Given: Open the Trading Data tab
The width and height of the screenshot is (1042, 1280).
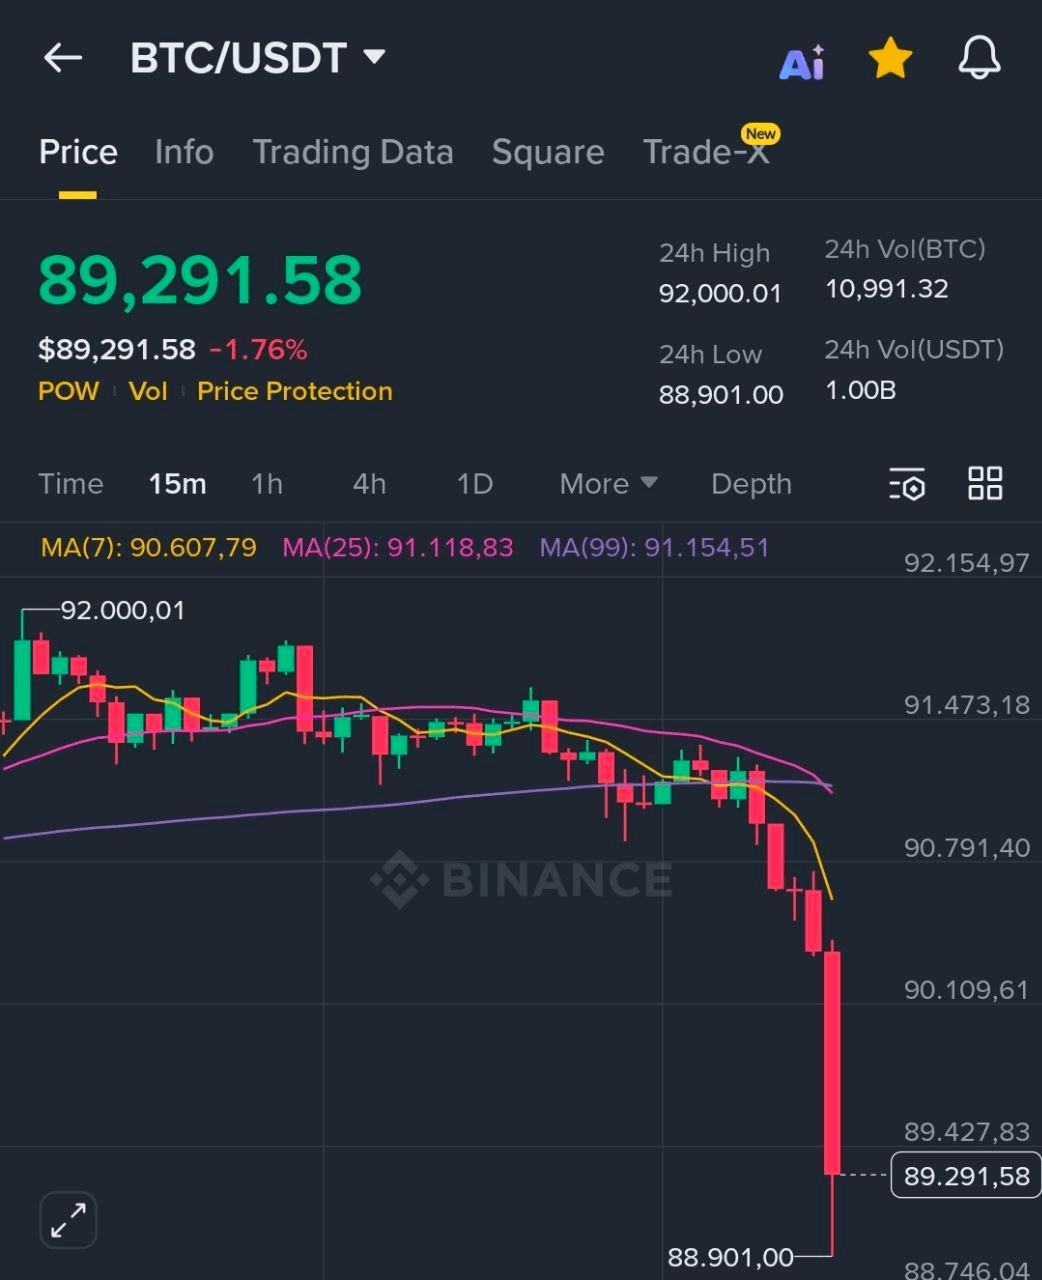Looking at the screenshot, I should tap(353, 152).
